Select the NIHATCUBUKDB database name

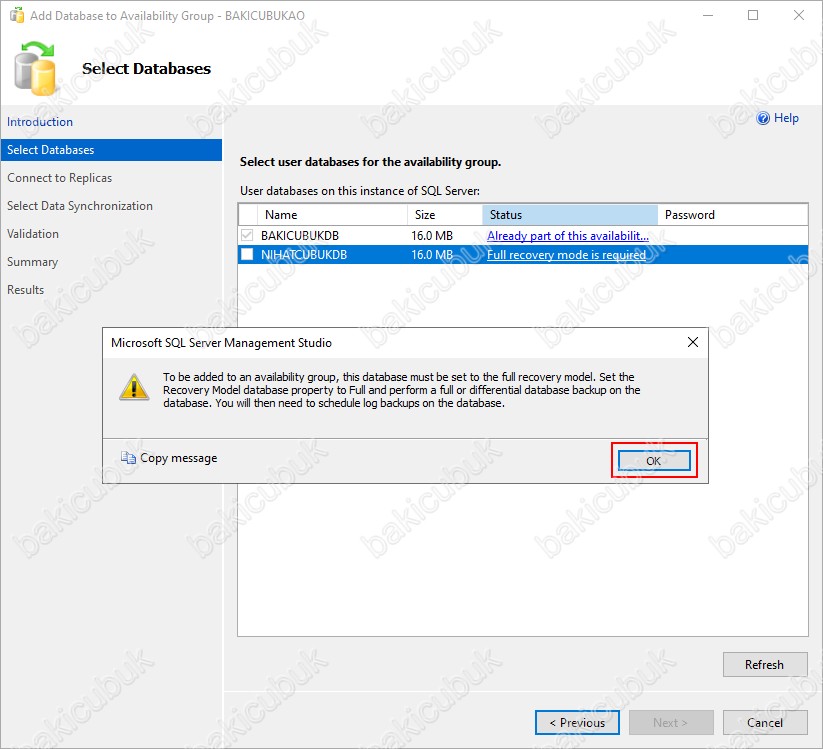coord(304,255)
